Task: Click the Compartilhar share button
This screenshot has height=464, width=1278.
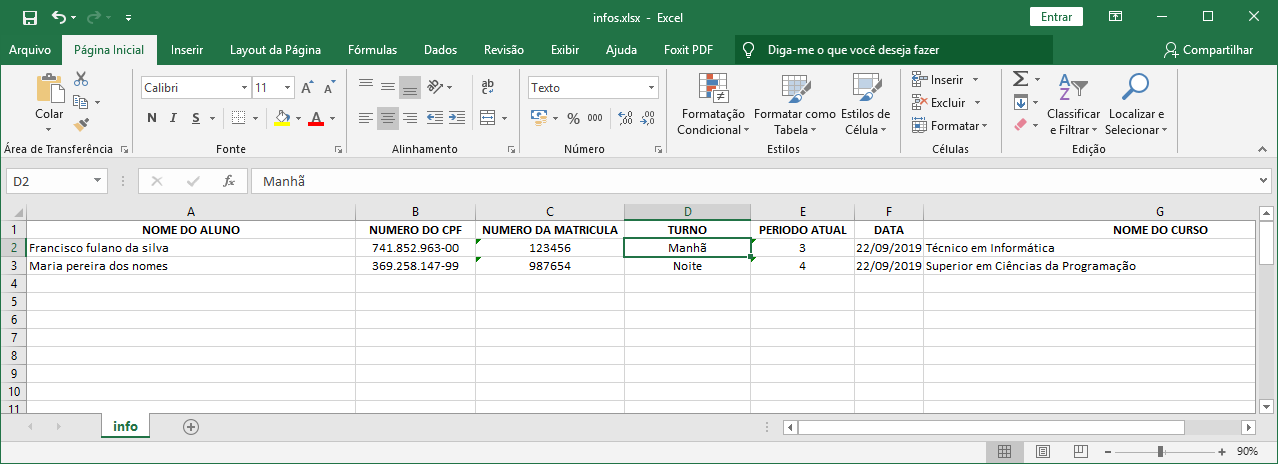Action: pyautogui.click(x=1208, y=50)
